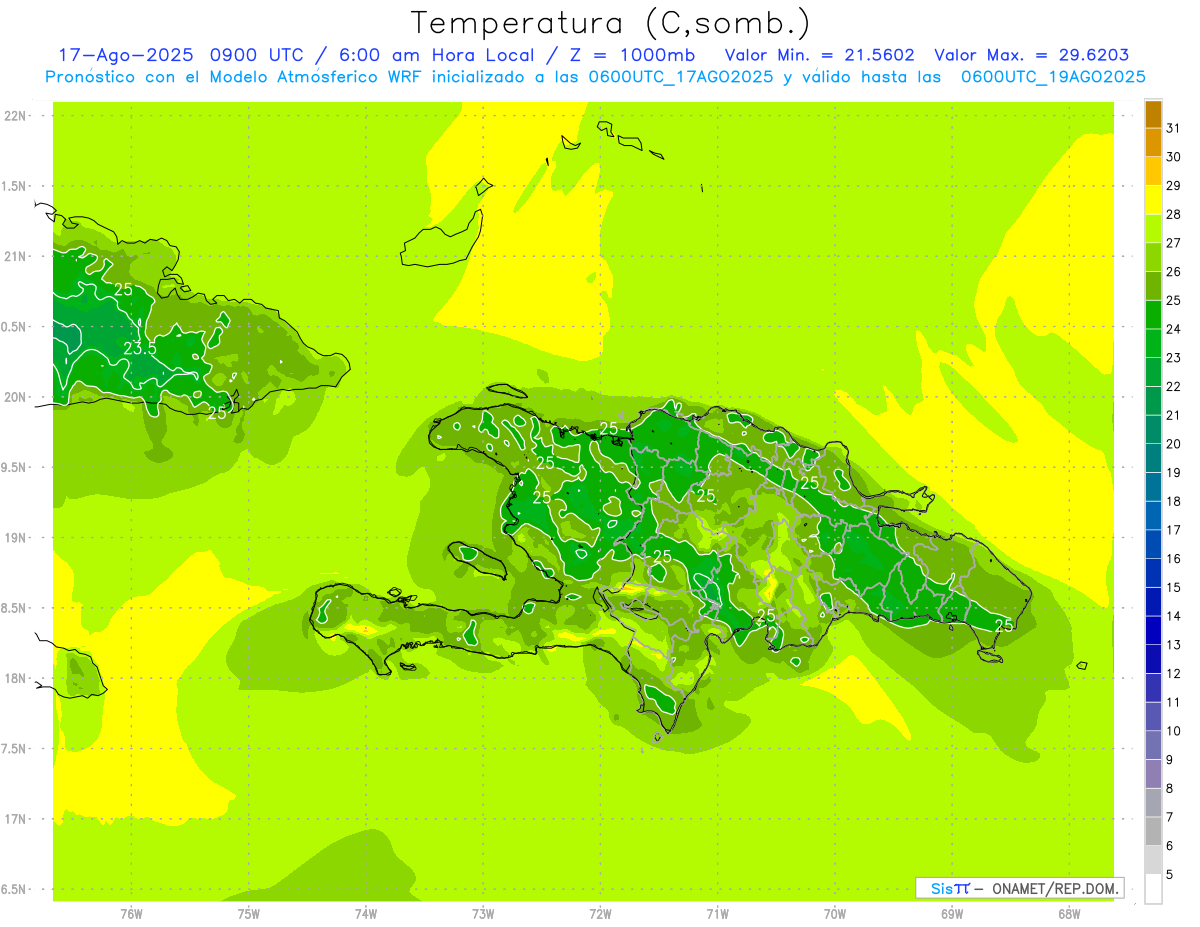Click the '74W' longitude label
This screenshot has height=927, width=1200.
pos(366,914)
